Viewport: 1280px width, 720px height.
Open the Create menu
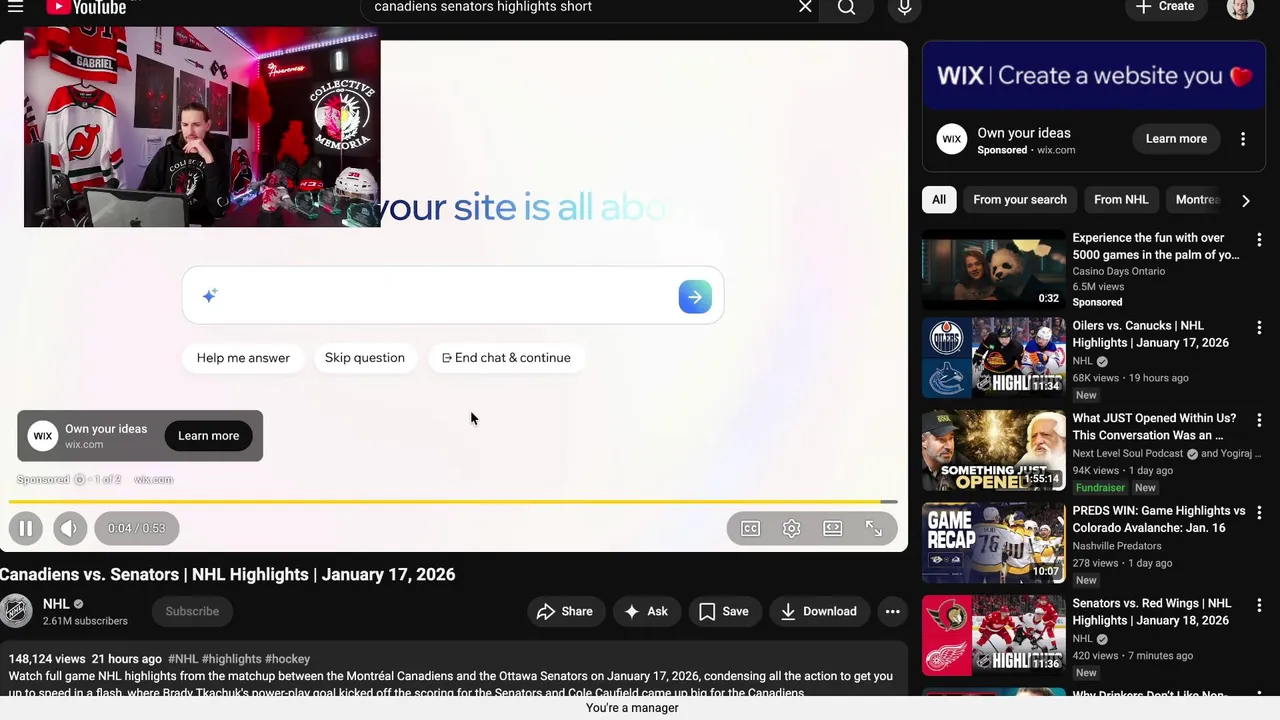[x=1165, y=7]
